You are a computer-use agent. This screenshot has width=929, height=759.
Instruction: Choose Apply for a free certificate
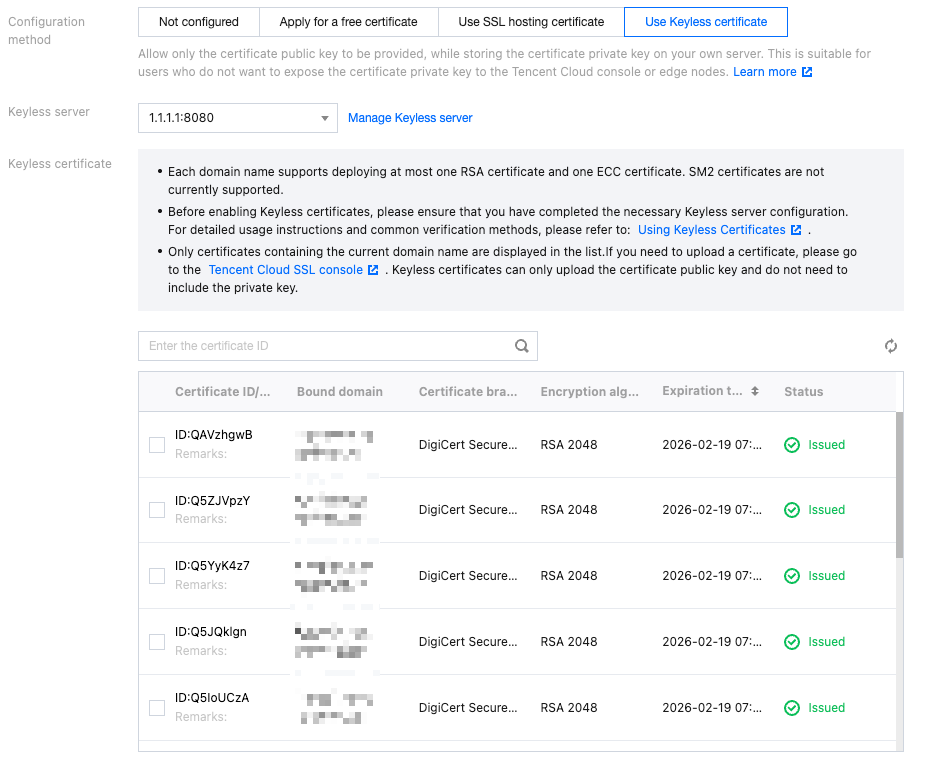[348, 21]
